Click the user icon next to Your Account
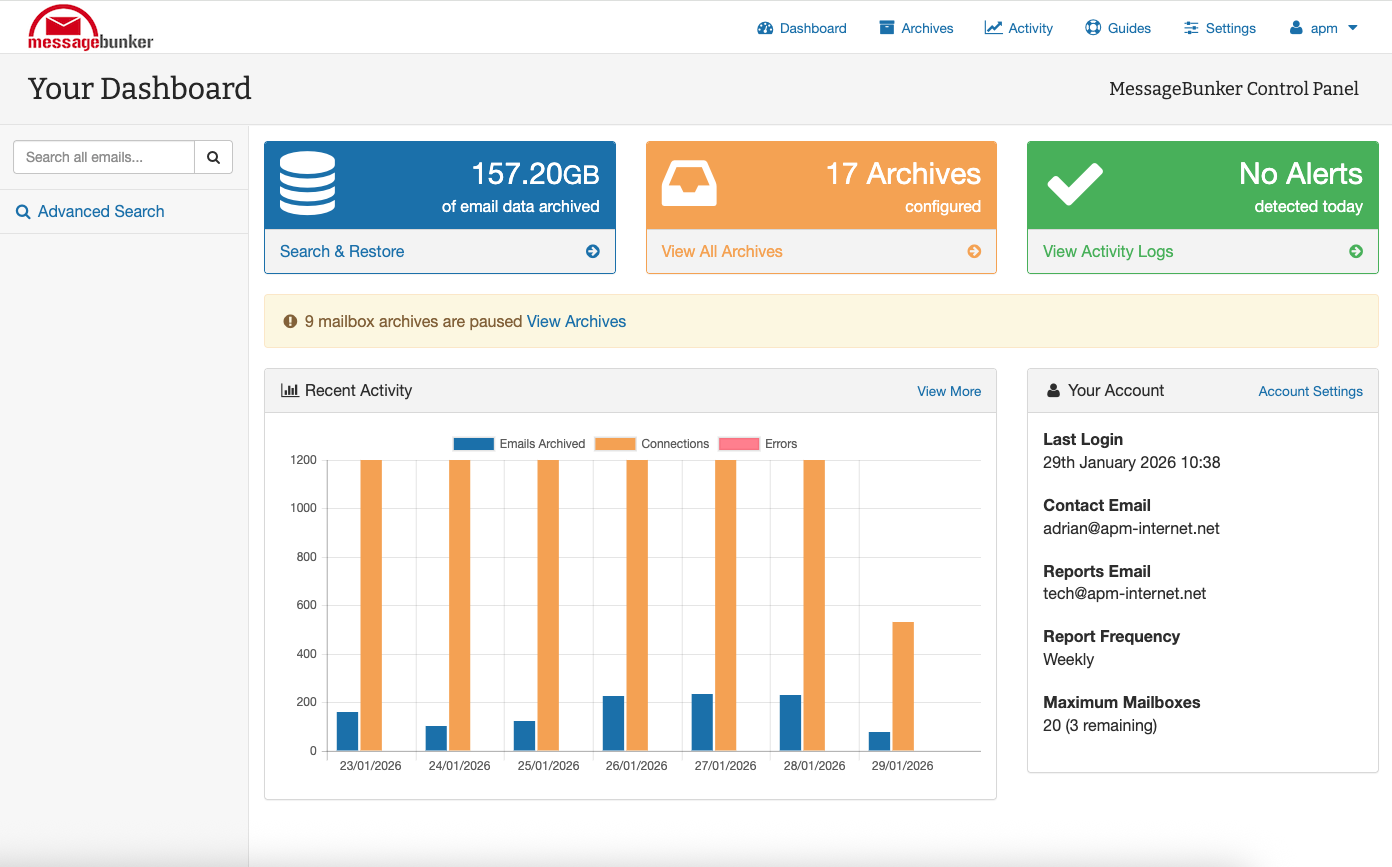The image size is (1392, 867). point(1053,390)
